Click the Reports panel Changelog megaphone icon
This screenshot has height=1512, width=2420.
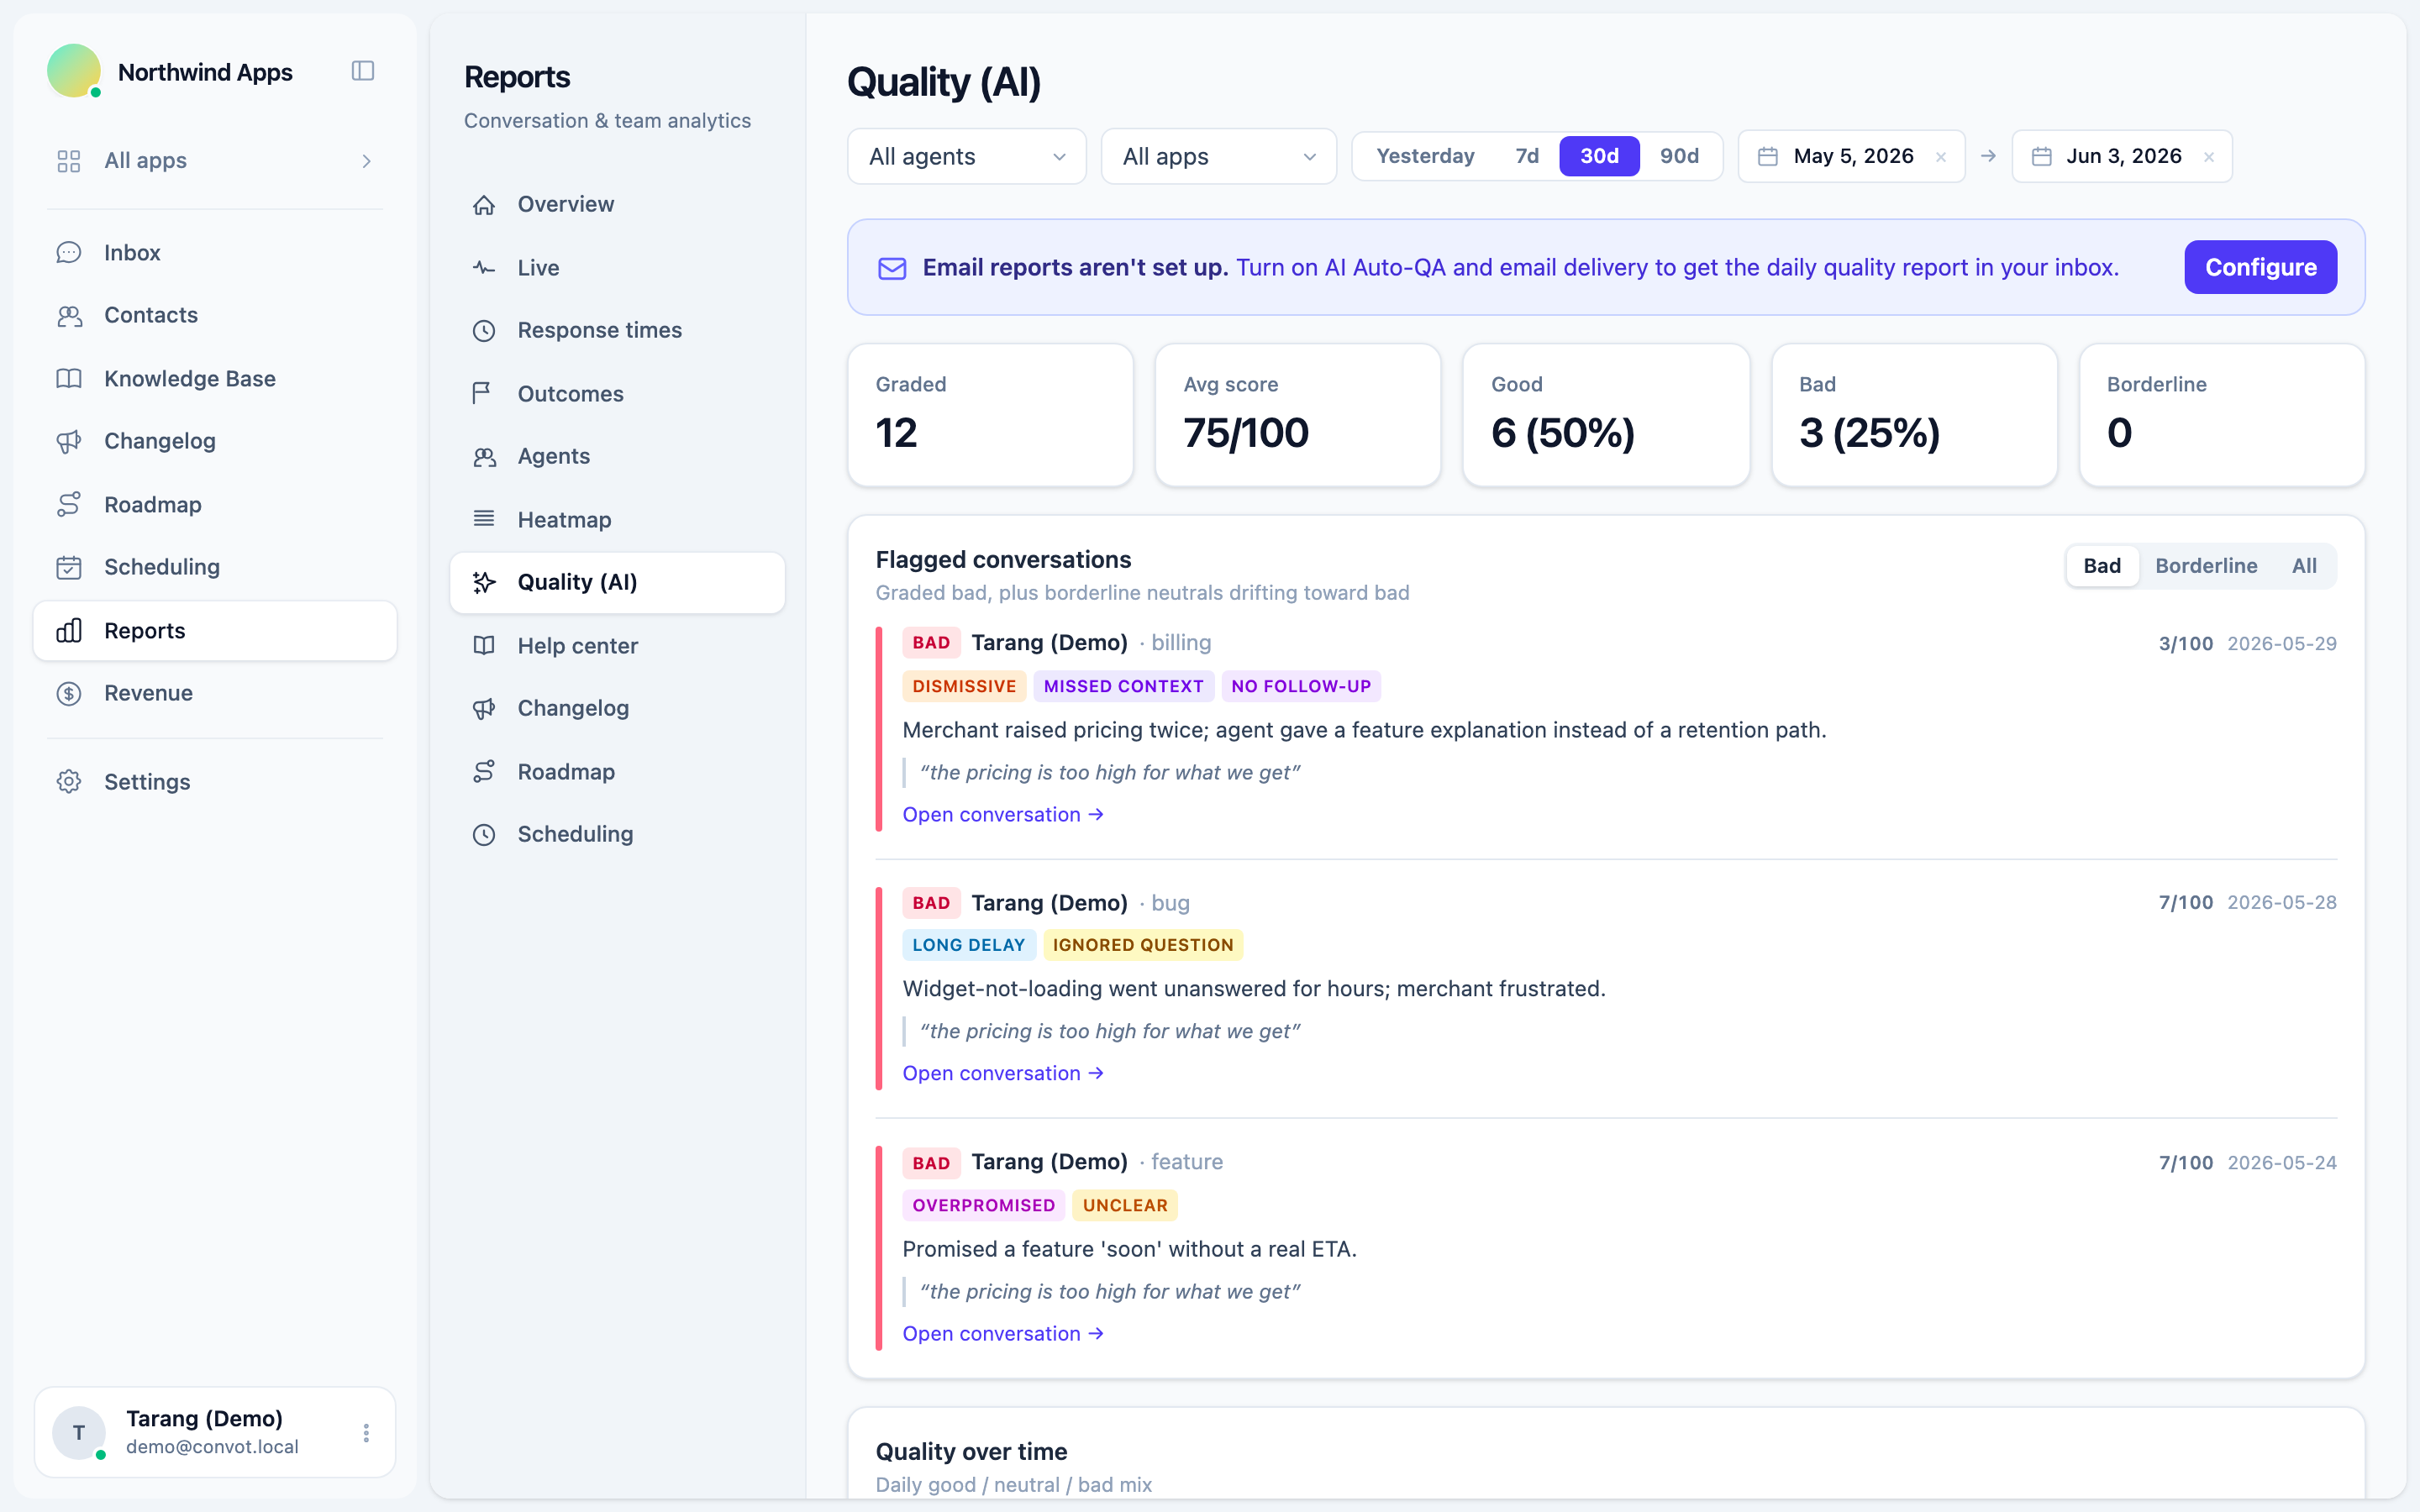tap(484, 709)
